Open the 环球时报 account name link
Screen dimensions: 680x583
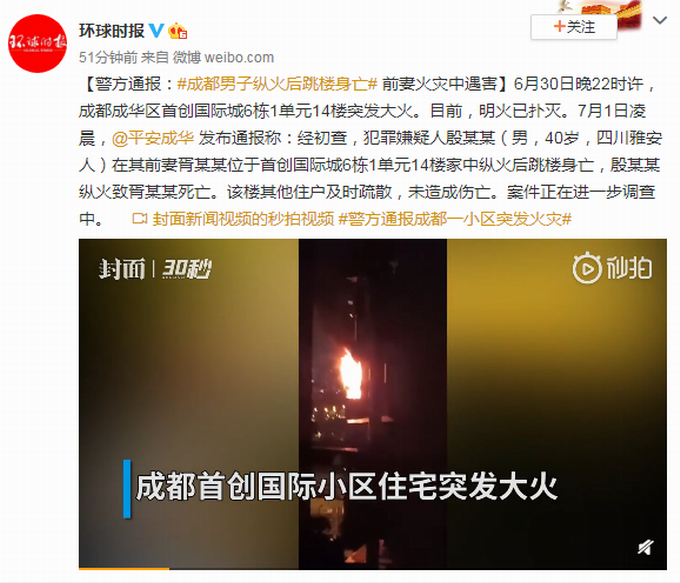click(x=111, y=31)
